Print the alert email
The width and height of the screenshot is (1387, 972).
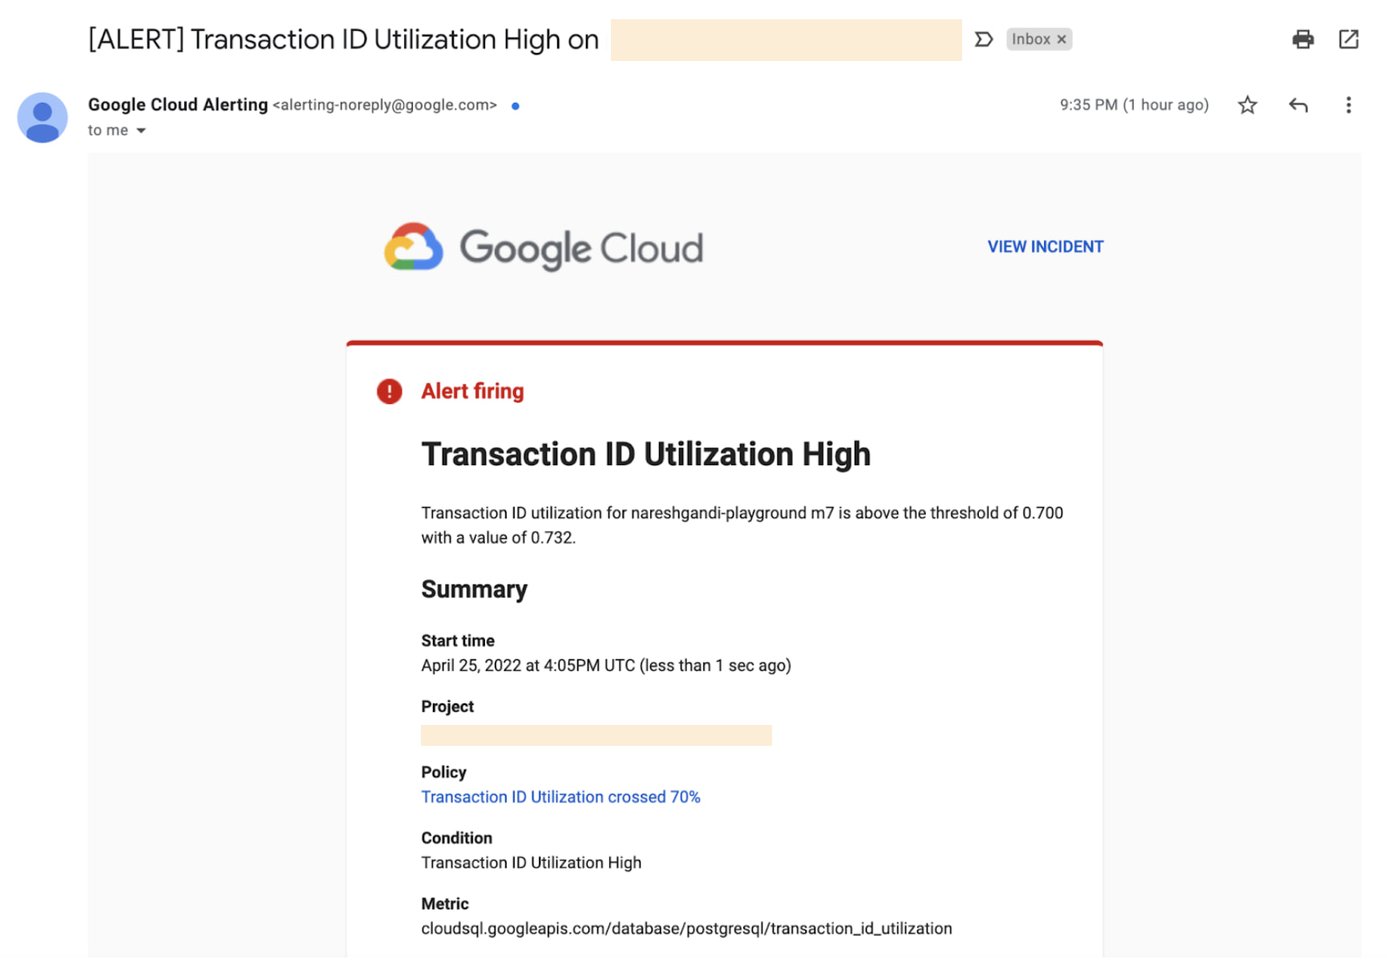coord(1302,39)
